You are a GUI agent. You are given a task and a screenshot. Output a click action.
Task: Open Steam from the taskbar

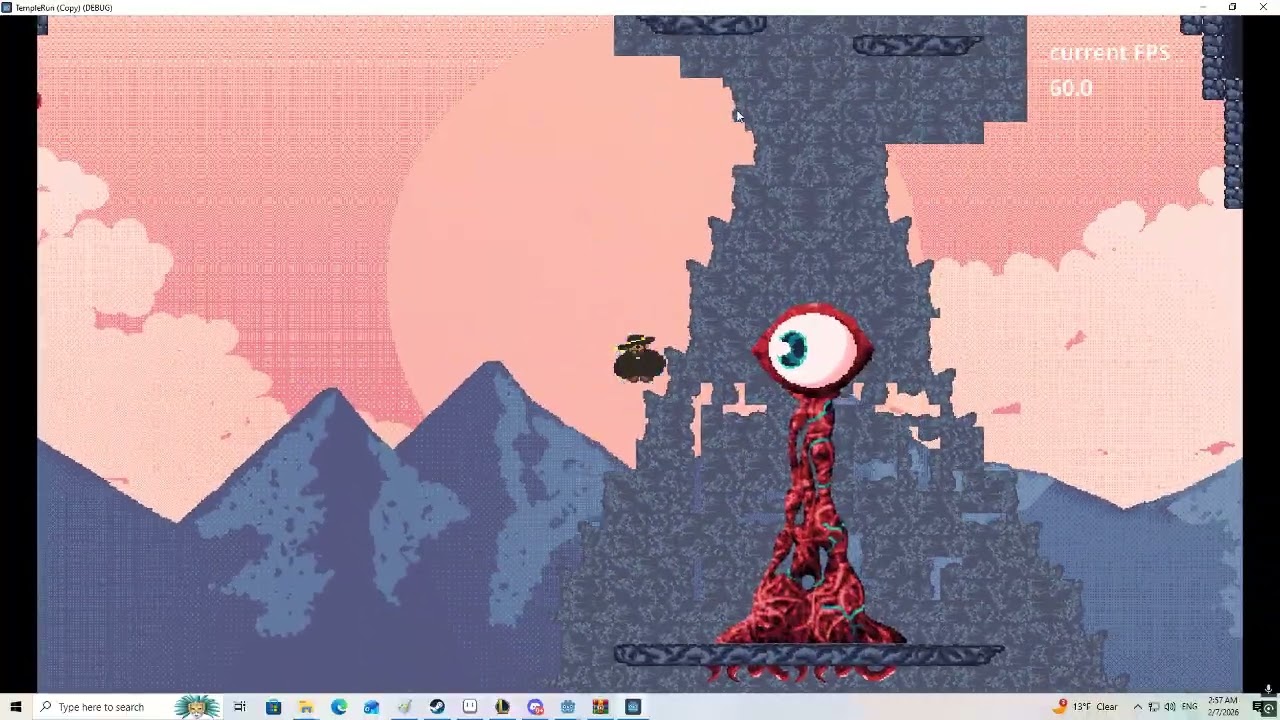[437, 707]
